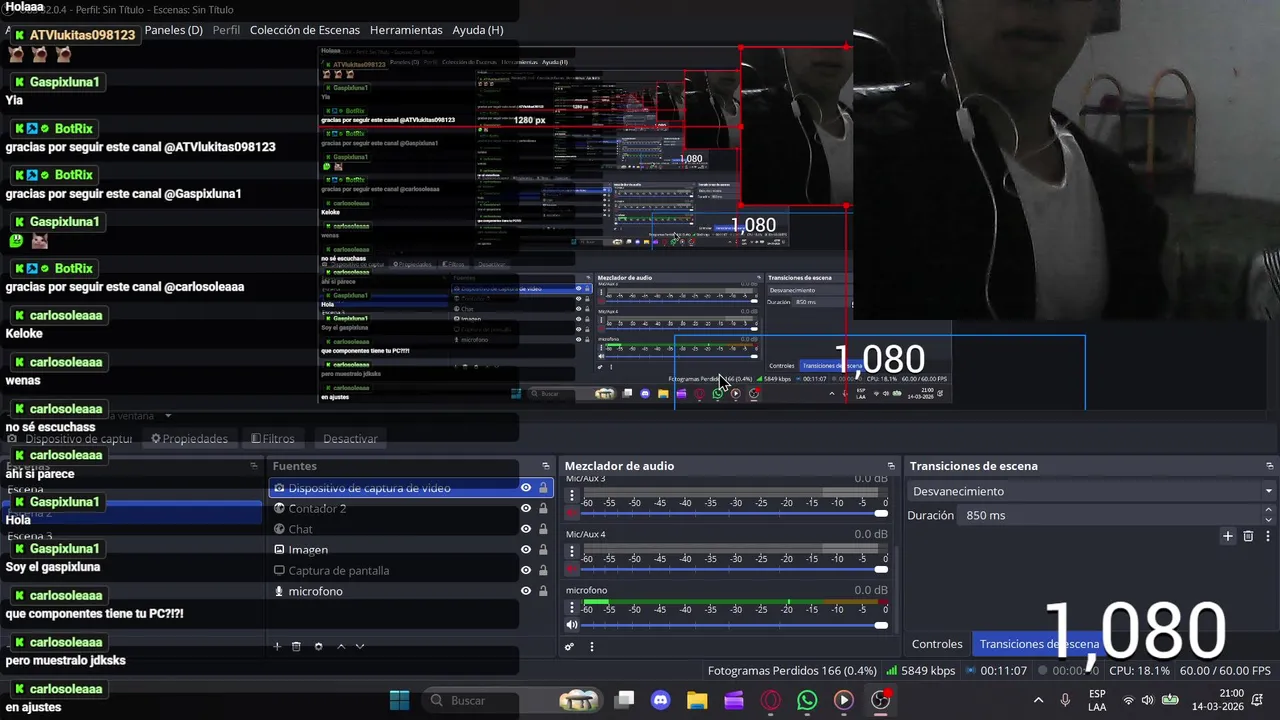Click the Desactivar button
The width and height of the screenshot is (1280, 720).
pos(350,439)
